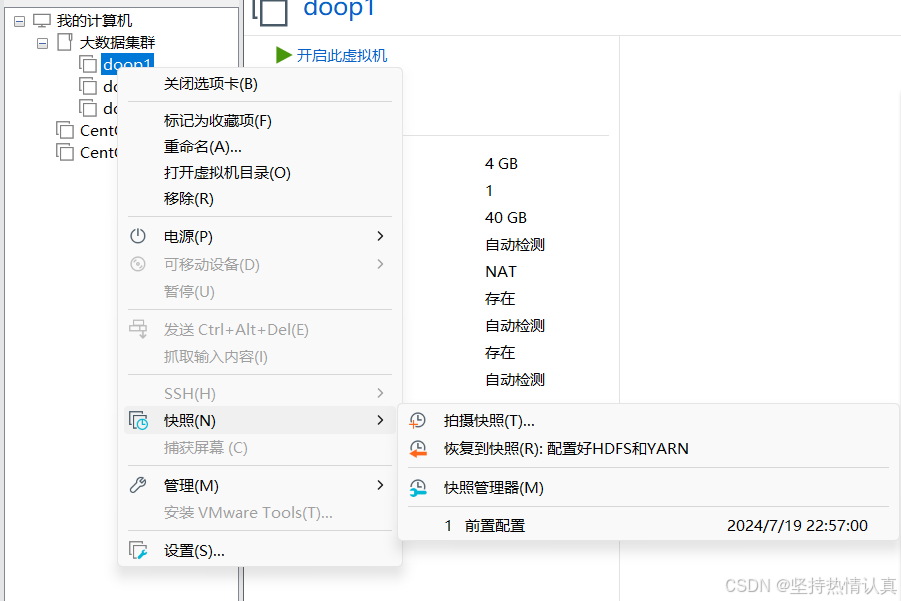
Task: Click the green play icon for 开启此虚拟机
Action: 284,55
